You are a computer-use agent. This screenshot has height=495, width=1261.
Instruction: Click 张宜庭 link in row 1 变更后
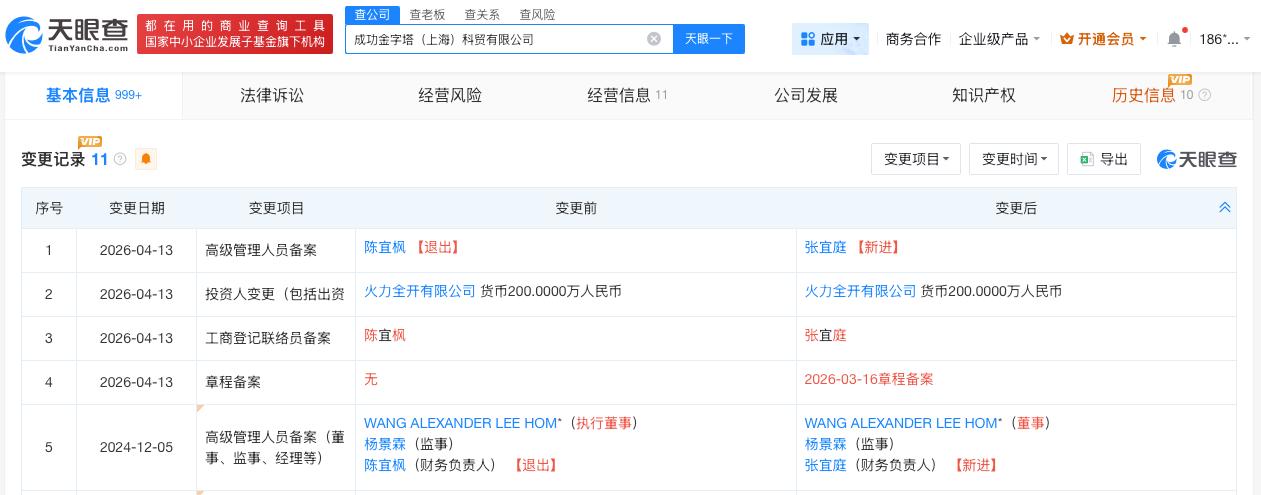click(826, 247)
